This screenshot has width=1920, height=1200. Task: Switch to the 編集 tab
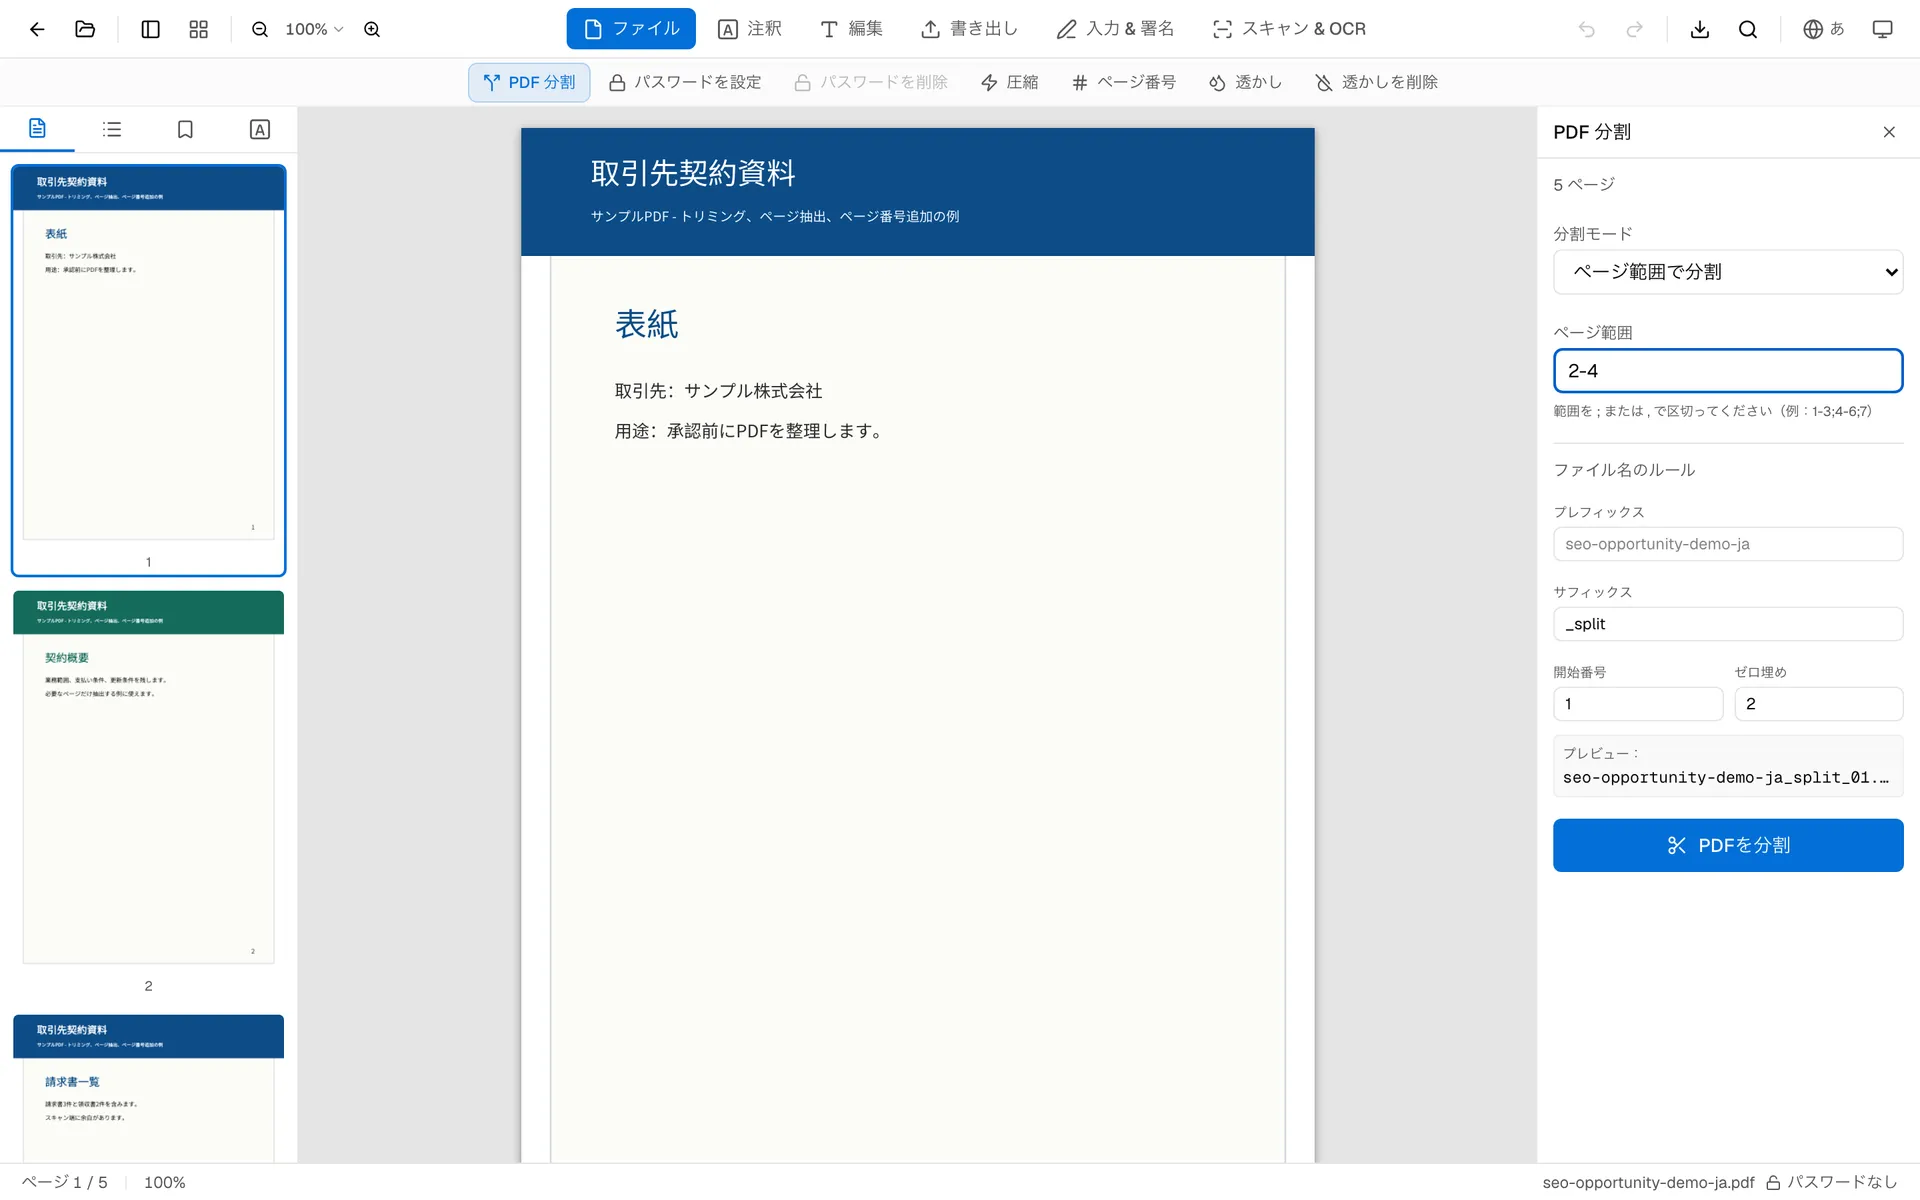point(851,29)
